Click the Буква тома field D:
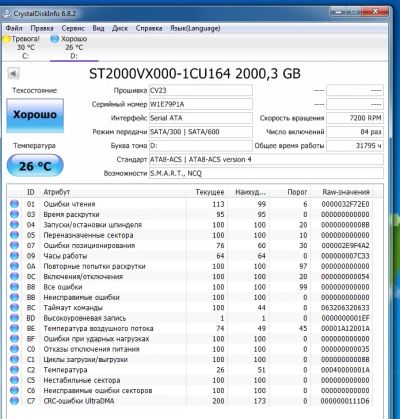The image size is (400, 419). pyautogui.click(x=201, y=146)
